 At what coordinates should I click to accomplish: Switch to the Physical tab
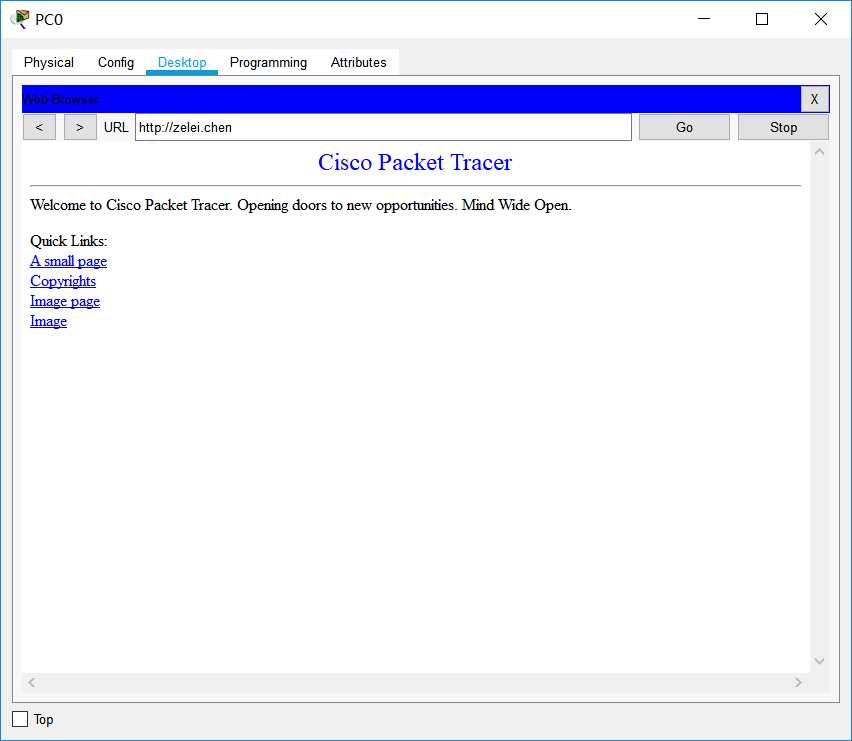click(x=49, y=62)
